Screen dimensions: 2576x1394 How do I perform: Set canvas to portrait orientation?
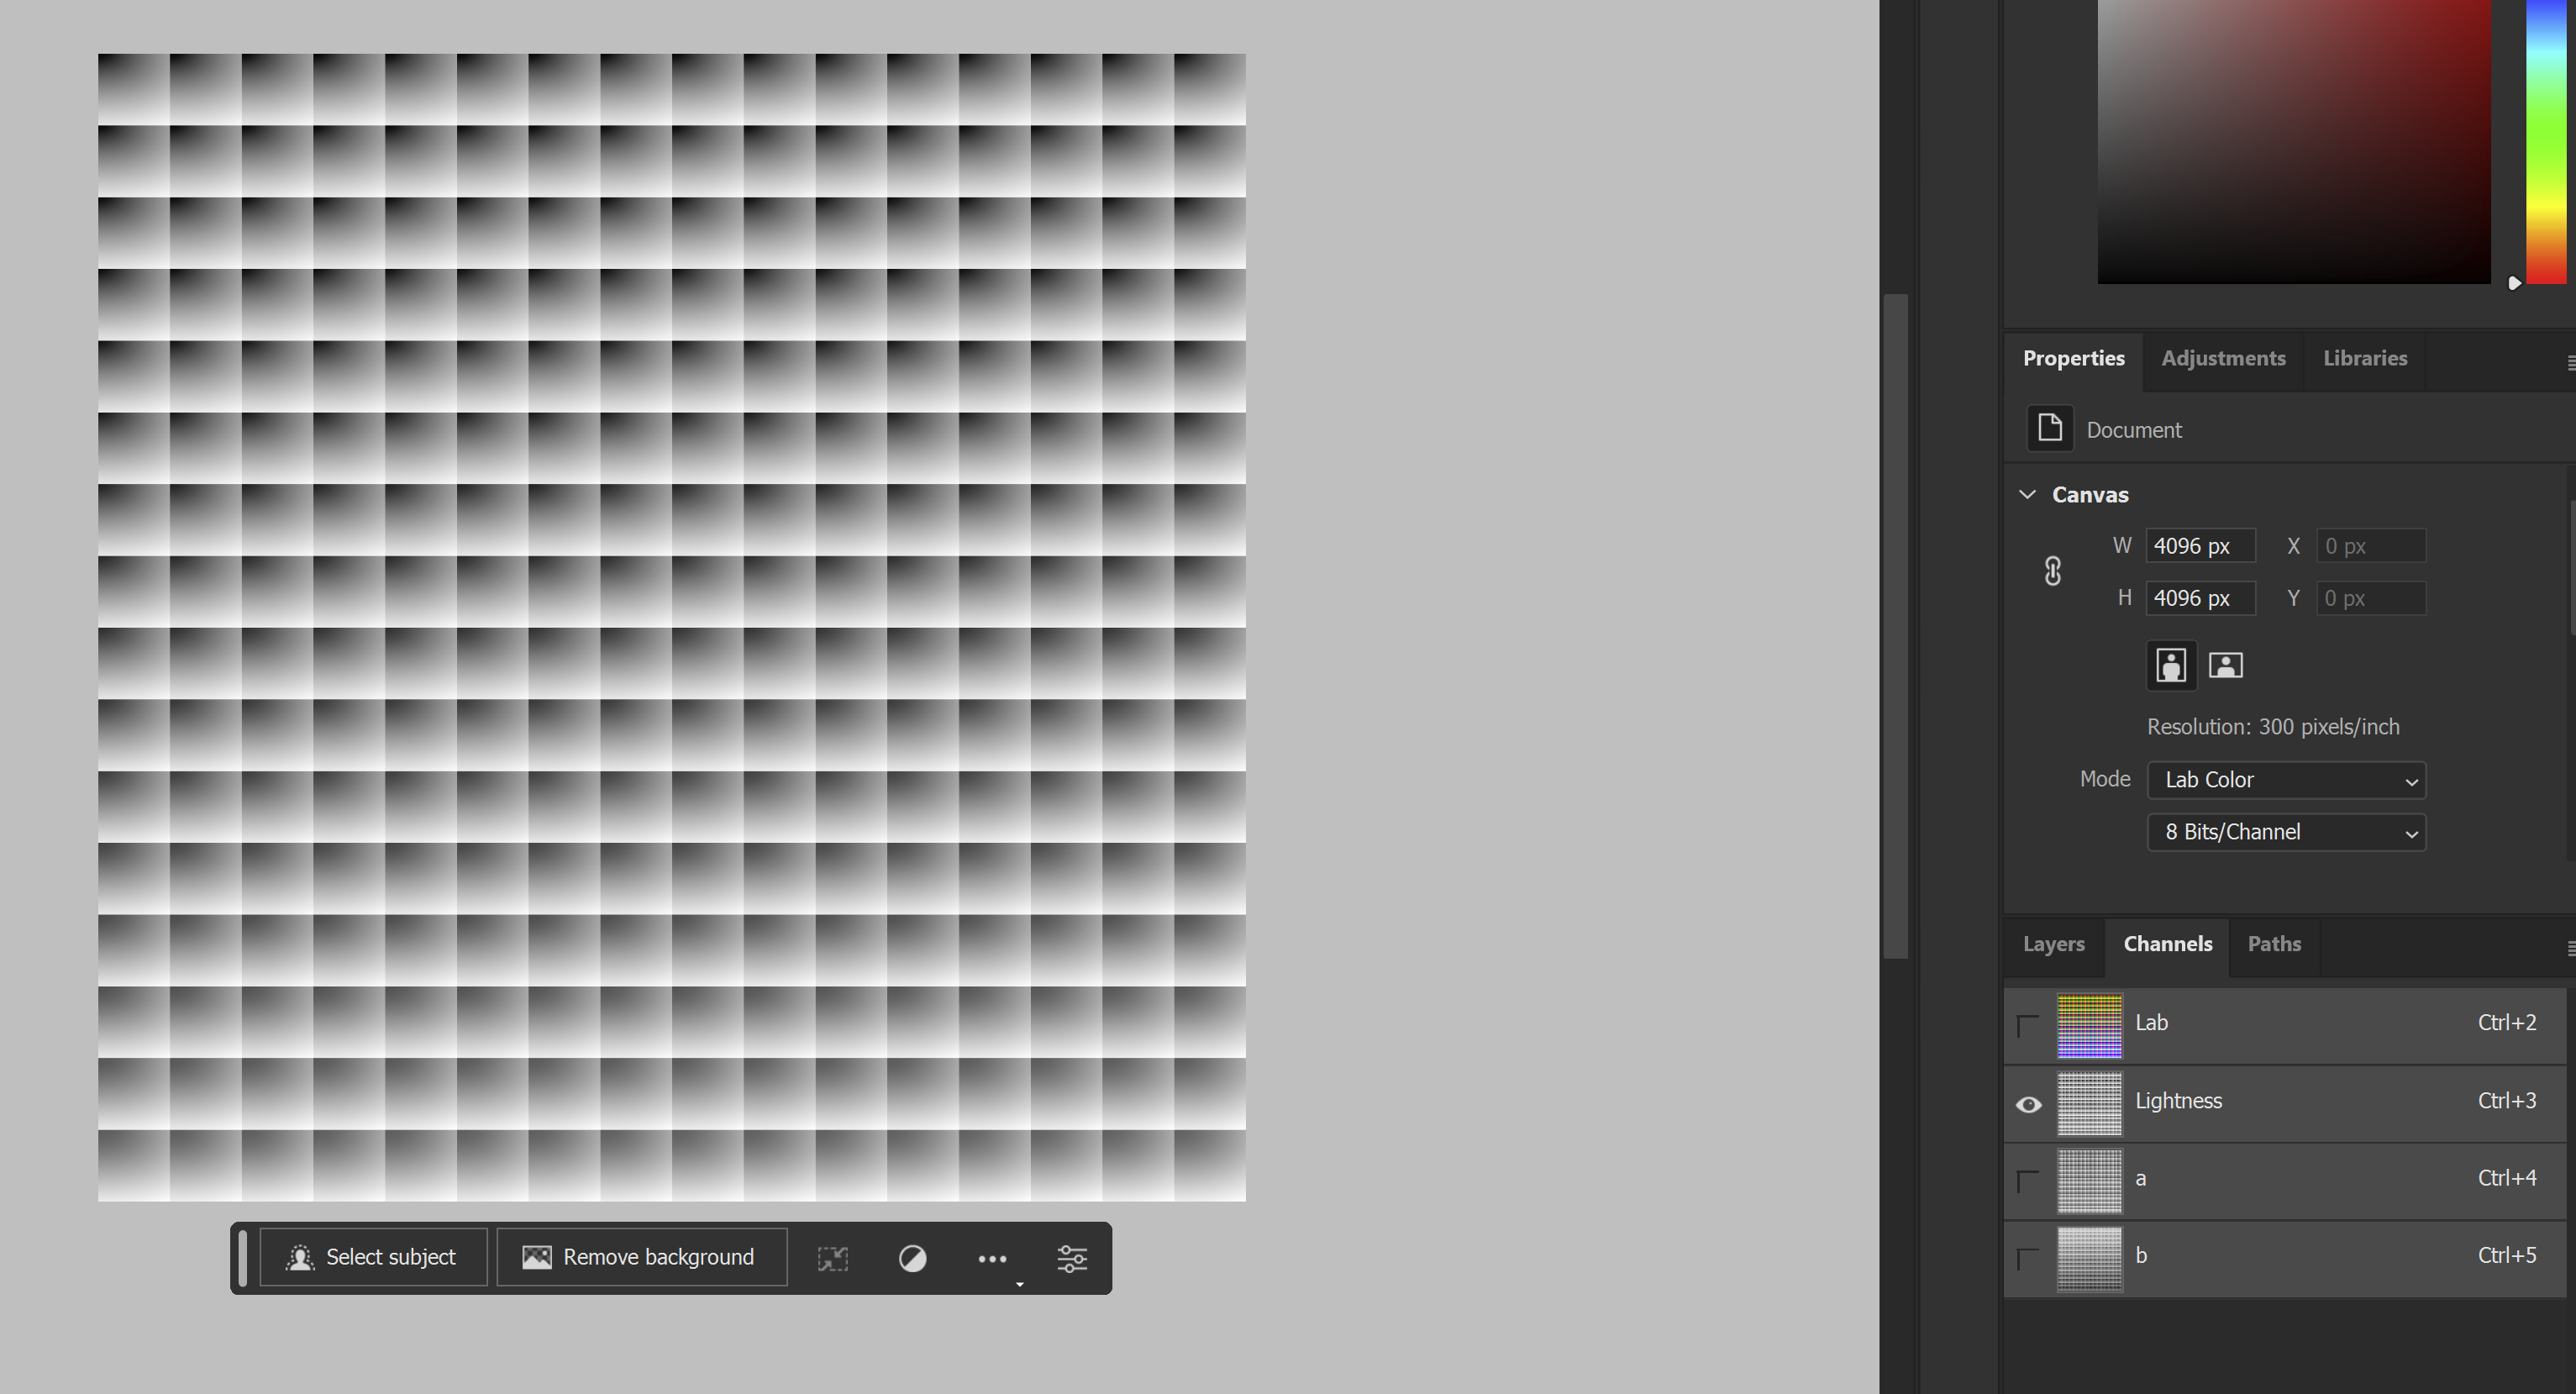[2171, 665]
